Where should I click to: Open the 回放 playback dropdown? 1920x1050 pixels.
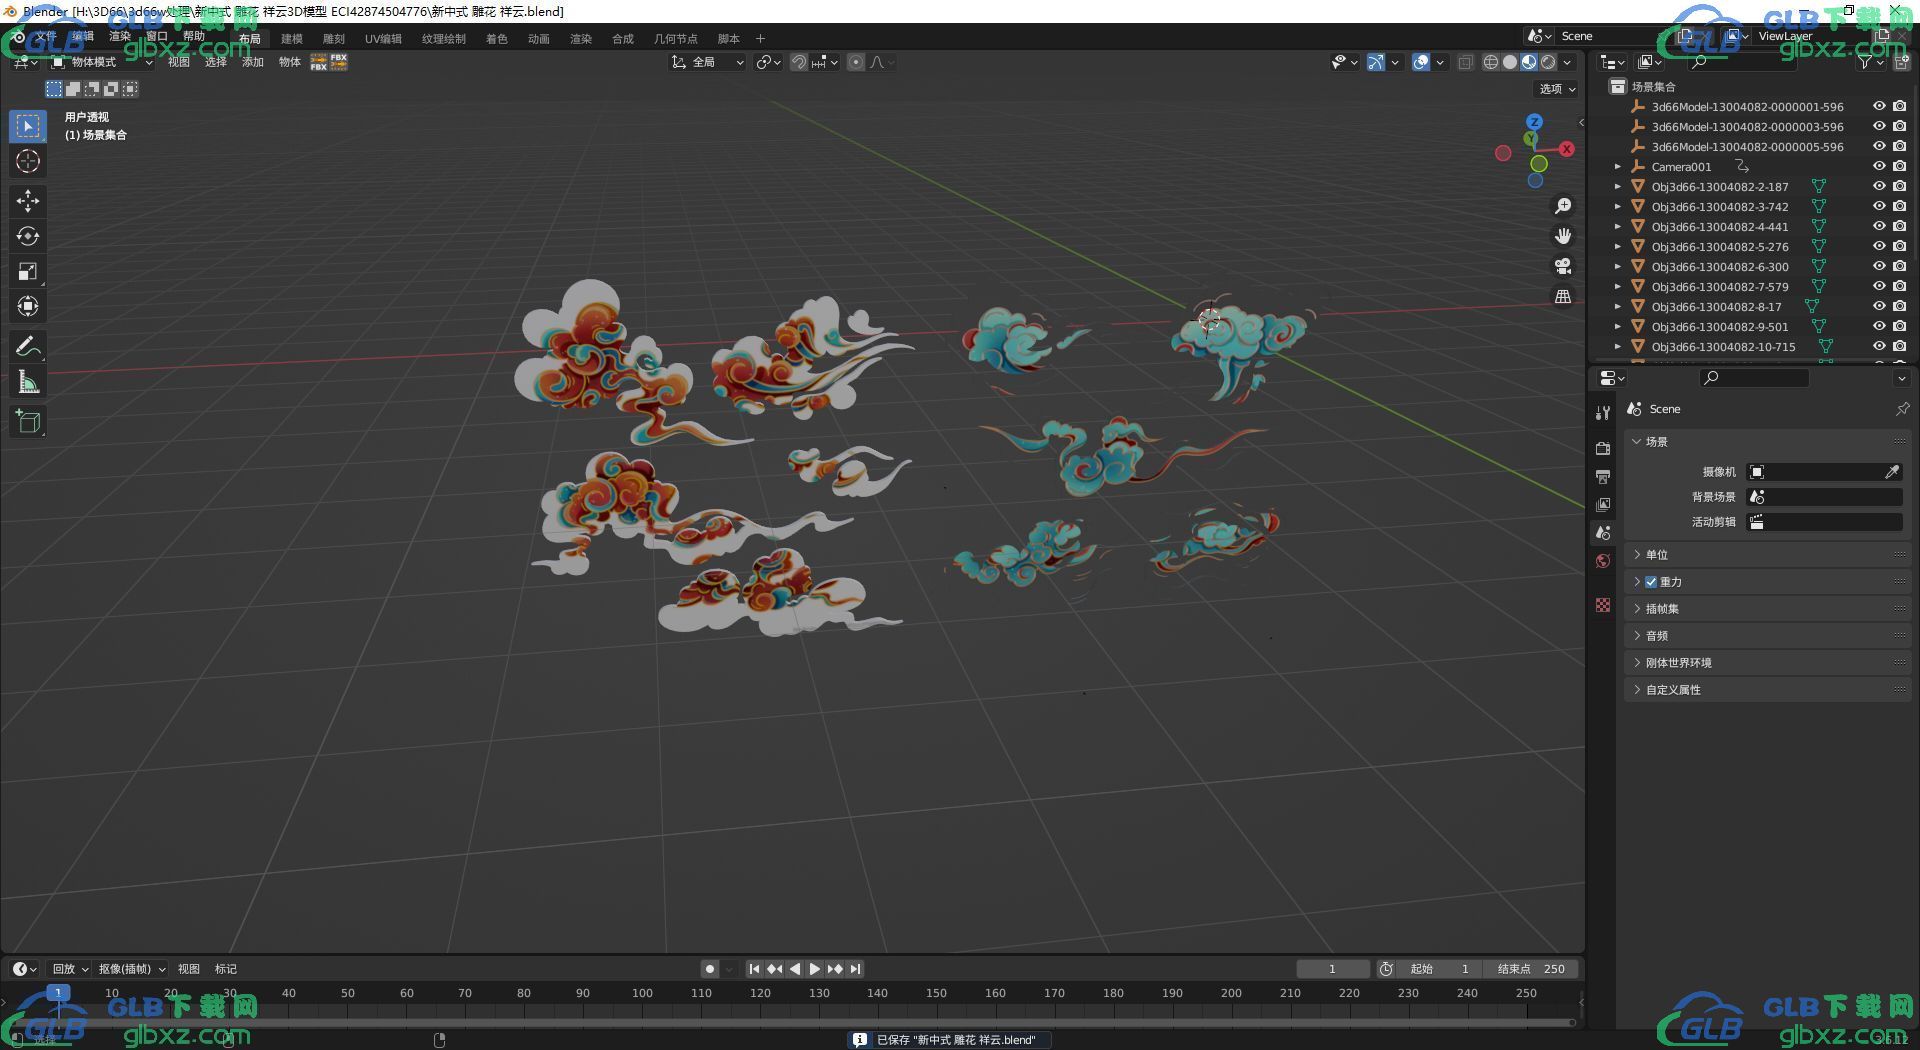click(x=70, y=969)
